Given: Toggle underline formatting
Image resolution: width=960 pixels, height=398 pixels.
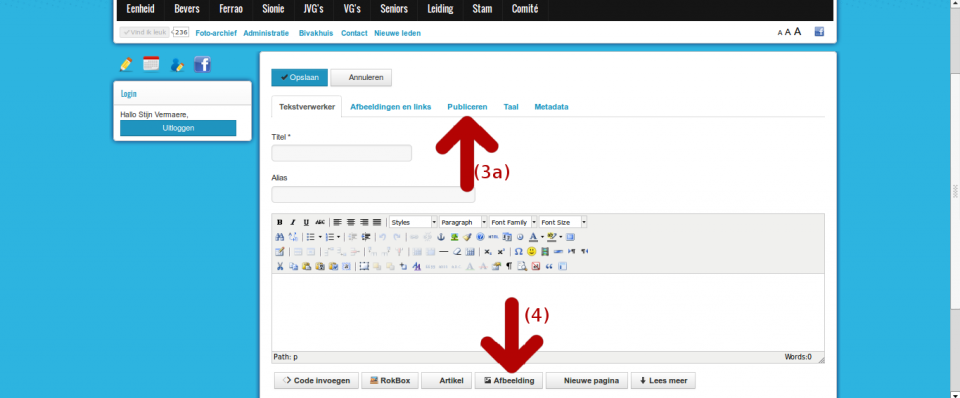Looking at the screenshot, I should pyautogui.click(x=306, y=222).
